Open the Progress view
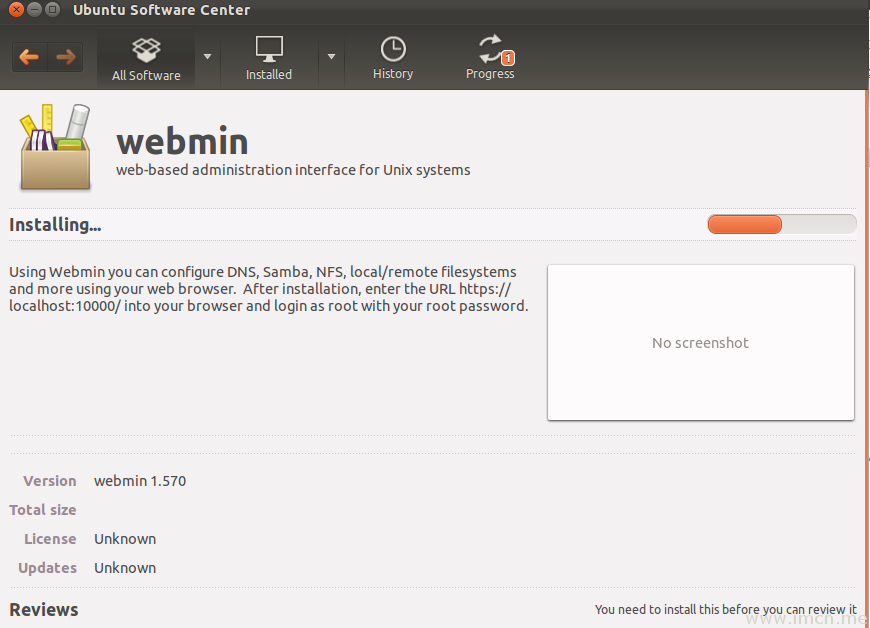Viewport: 870px width, 628px height. (x=490, y=59)
